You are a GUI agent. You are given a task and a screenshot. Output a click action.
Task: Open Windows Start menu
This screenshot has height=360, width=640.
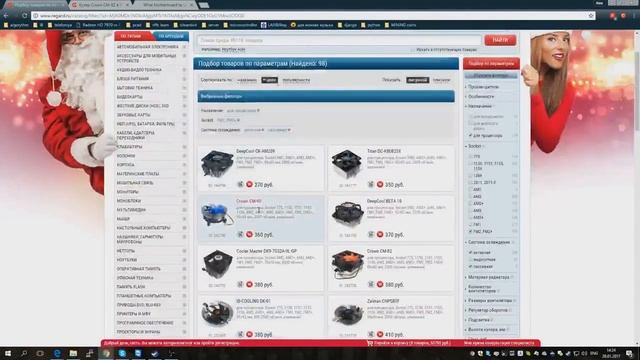pos(8,353)
